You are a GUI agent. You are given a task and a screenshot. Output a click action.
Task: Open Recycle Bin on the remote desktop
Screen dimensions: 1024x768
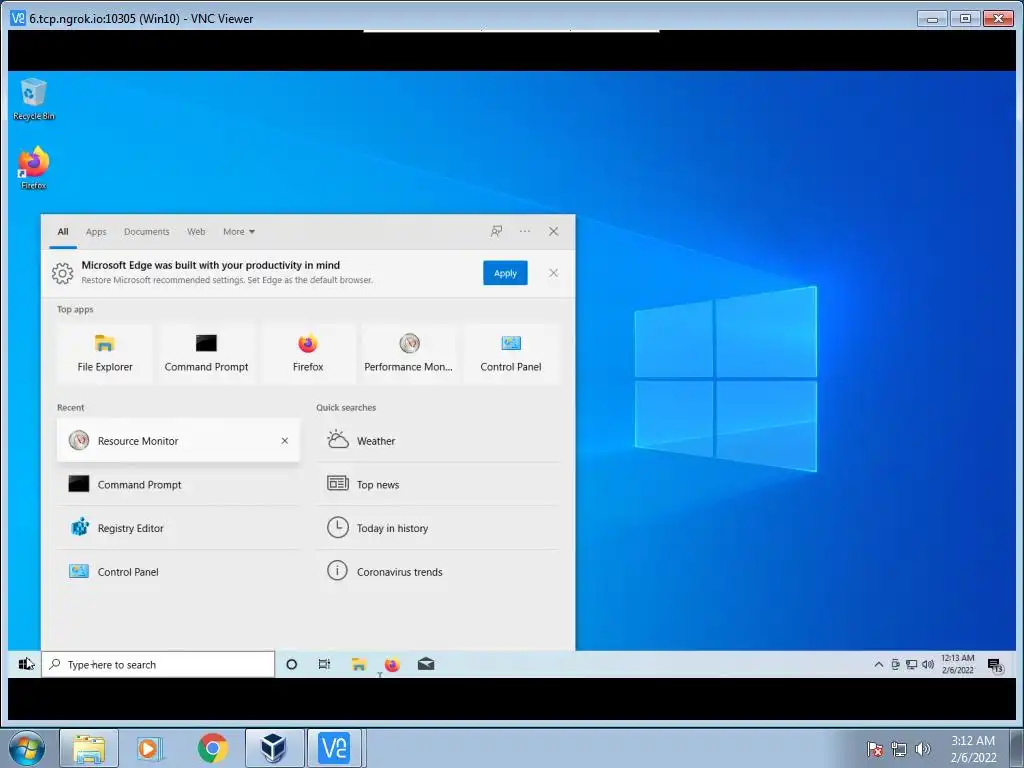(33, 99)
